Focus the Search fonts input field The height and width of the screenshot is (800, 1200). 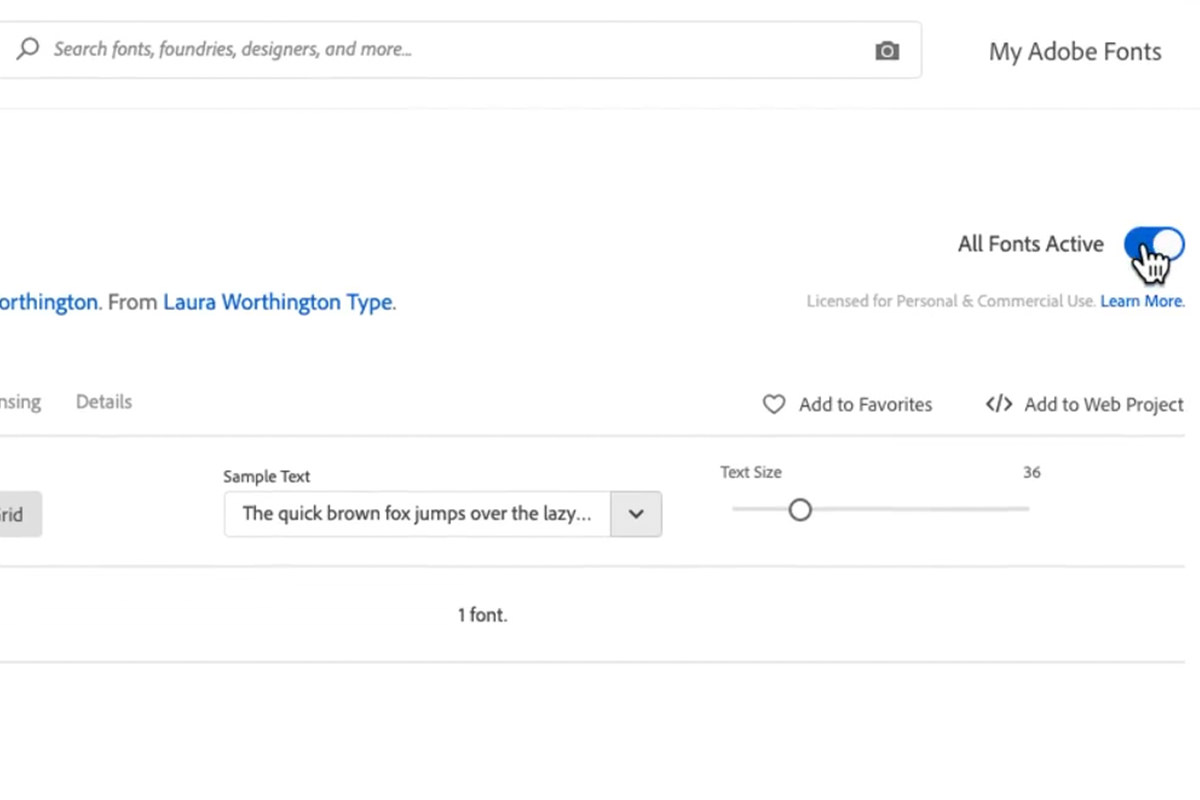click(x=450, y=49)
